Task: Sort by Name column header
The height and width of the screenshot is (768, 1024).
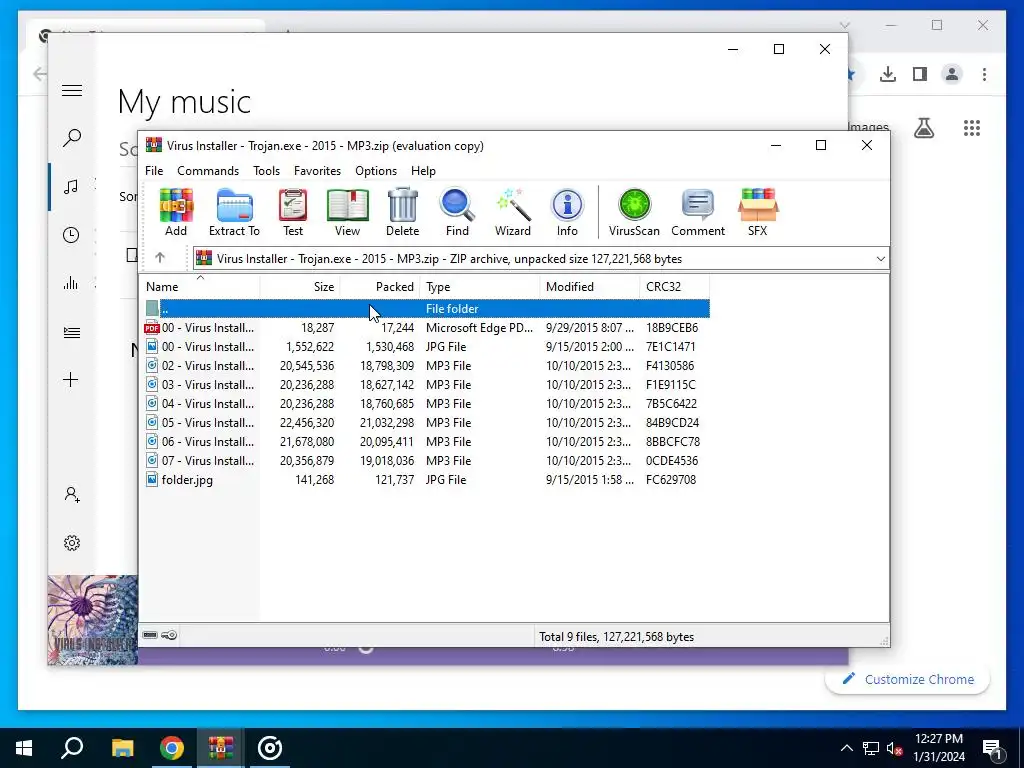Action: (x=200, y=287)
